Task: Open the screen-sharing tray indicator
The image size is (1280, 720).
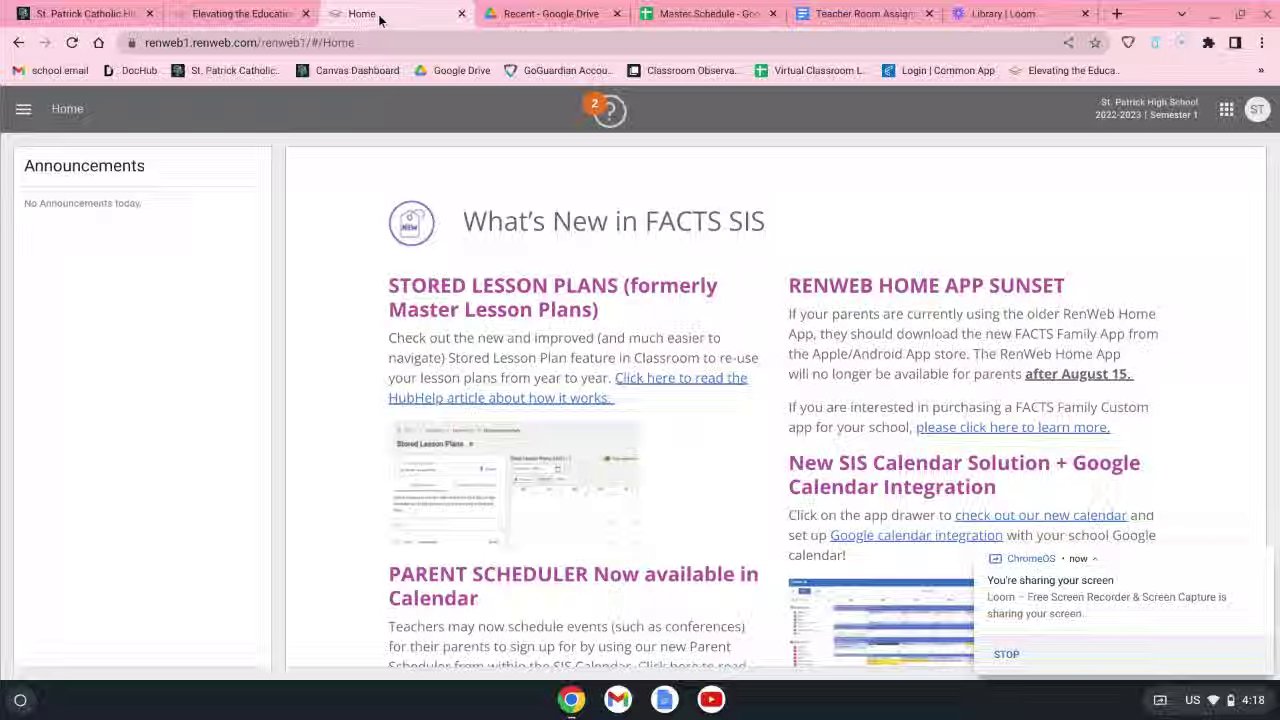Action: pyautogui.click(x=1160, y=700)
